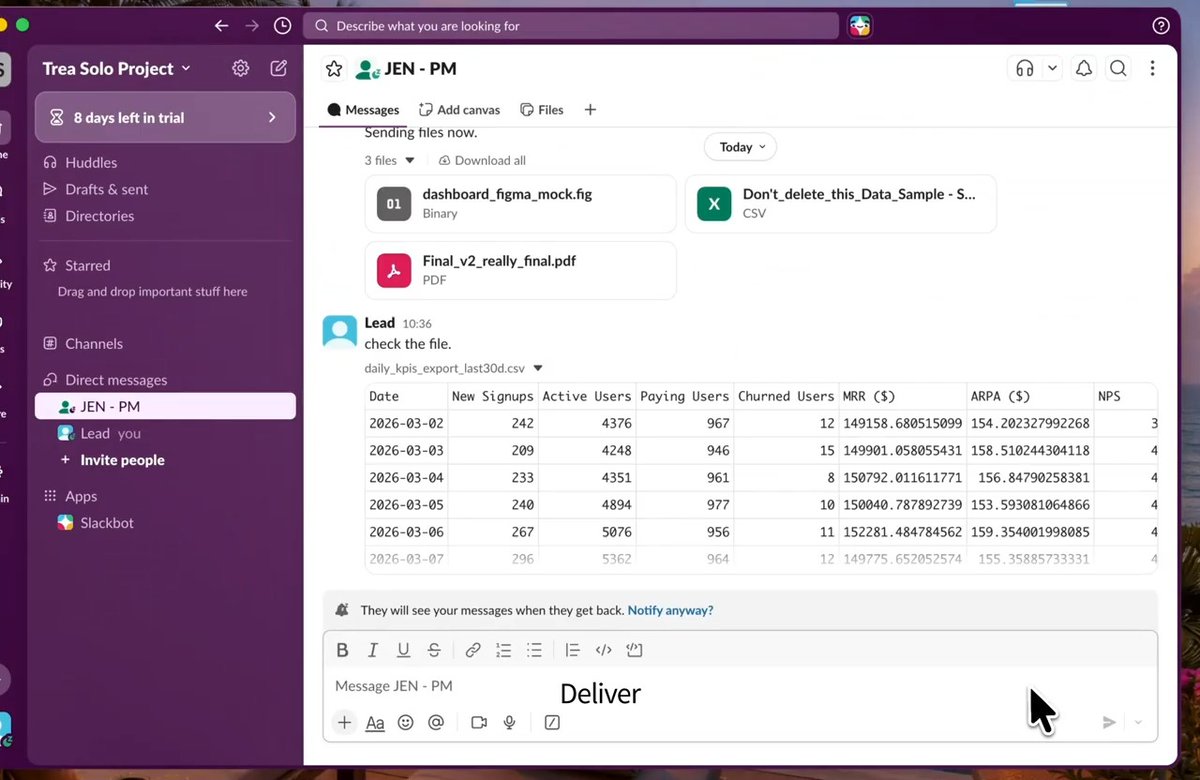1200x780 pixels.
Task: Search in conversation magnifier icon
Action: pos(1118,69)
